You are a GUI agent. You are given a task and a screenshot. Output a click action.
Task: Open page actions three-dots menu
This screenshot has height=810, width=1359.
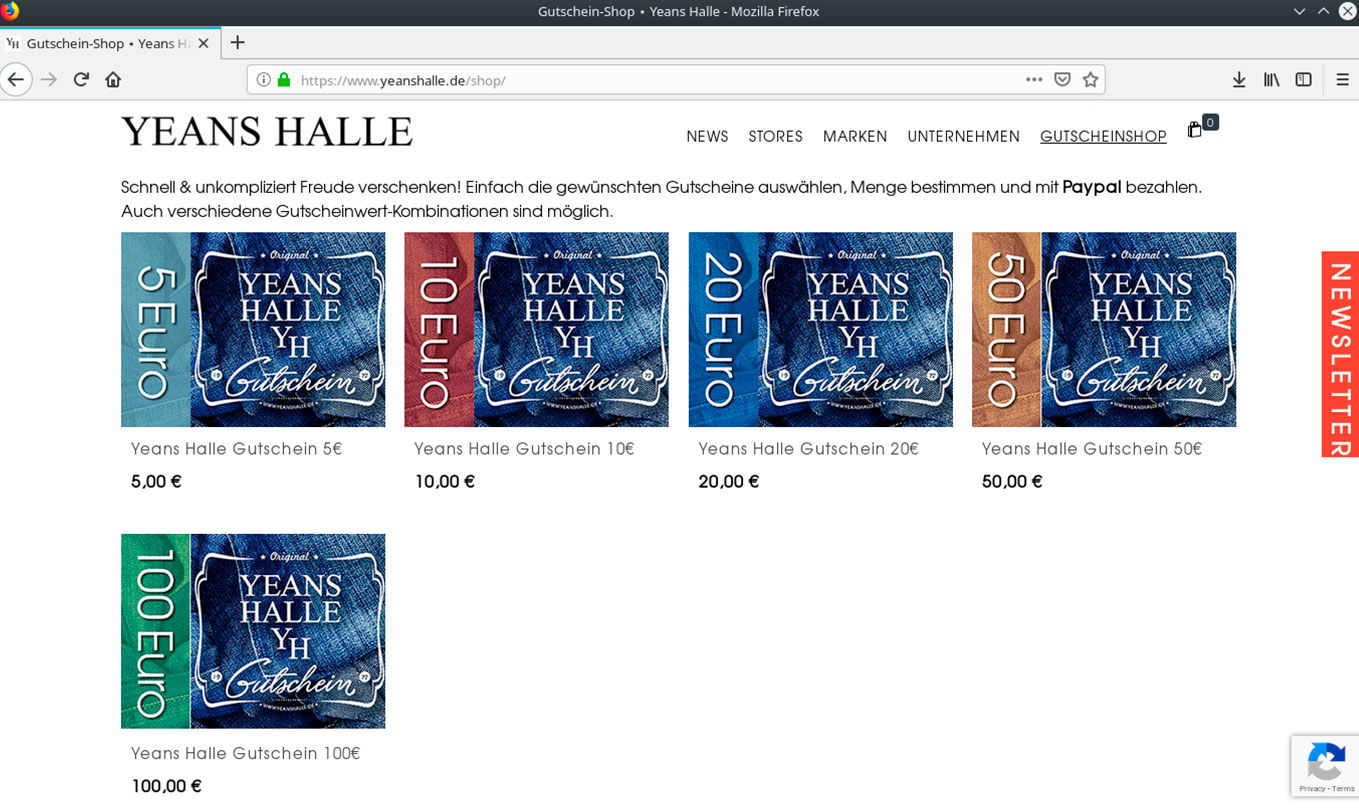tap(1034, 80)
